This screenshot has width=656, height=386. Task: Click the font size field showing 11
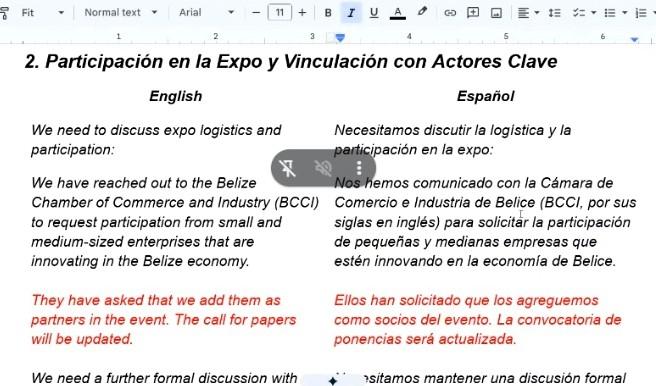(279, 13)
